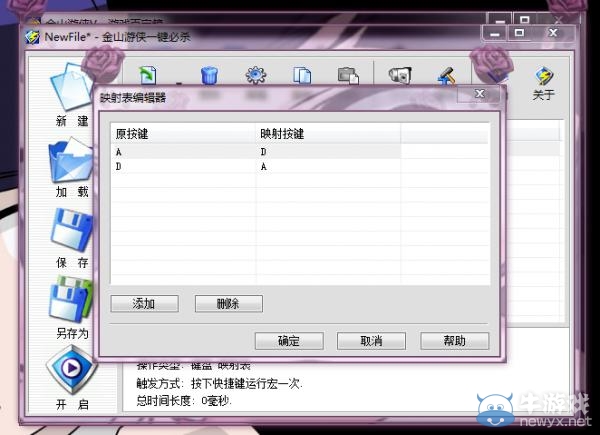The height and width of the screenshot is (435, 600).
Task: Confirm with the 确定 (OK) button
Action: [x=289, y=341]
